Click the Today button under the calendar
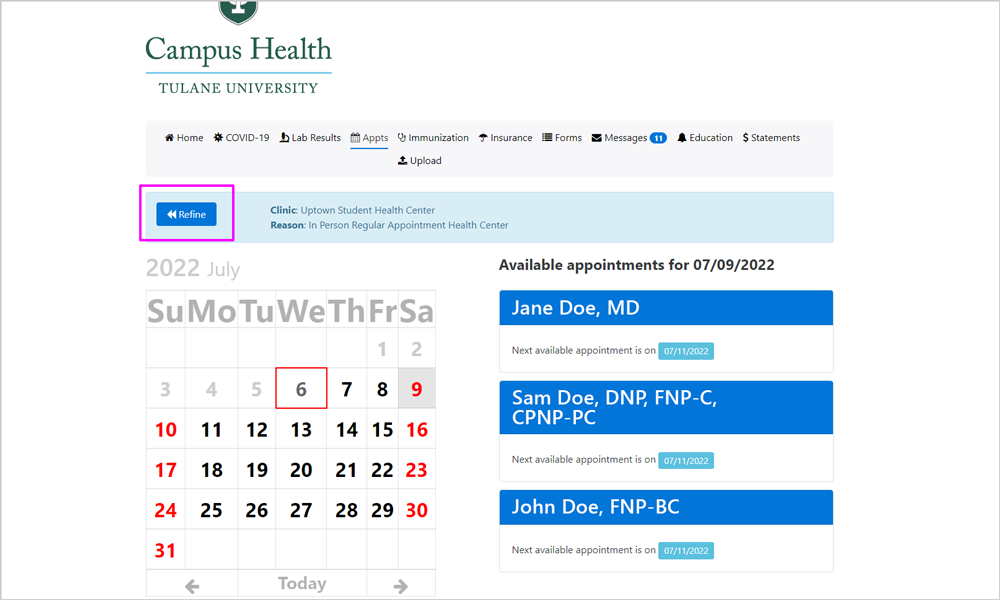The image size is (1000, 600). pyautogui.click(x=302, y=583)
